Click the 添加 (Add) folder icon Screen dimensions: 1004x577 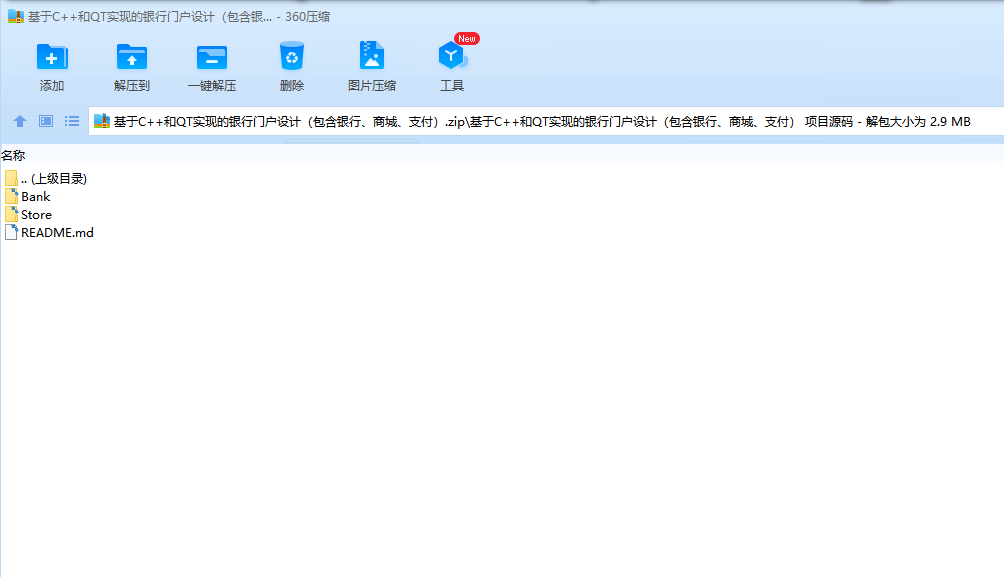[52, 56]
